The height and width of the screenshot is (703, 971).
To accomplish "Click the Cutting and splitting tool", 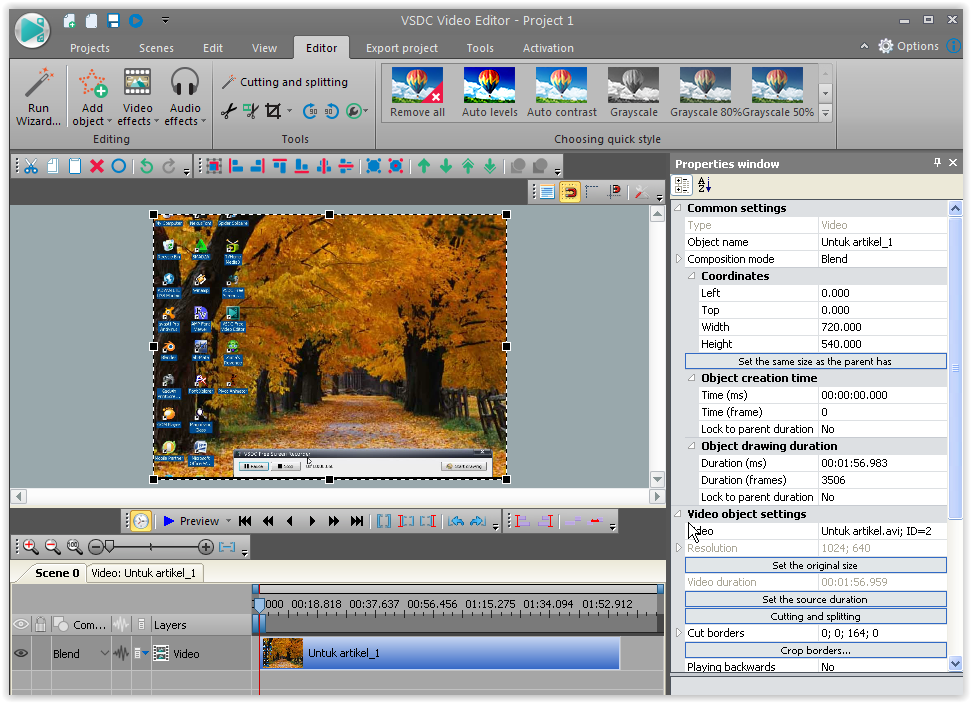I will (285, 82).
